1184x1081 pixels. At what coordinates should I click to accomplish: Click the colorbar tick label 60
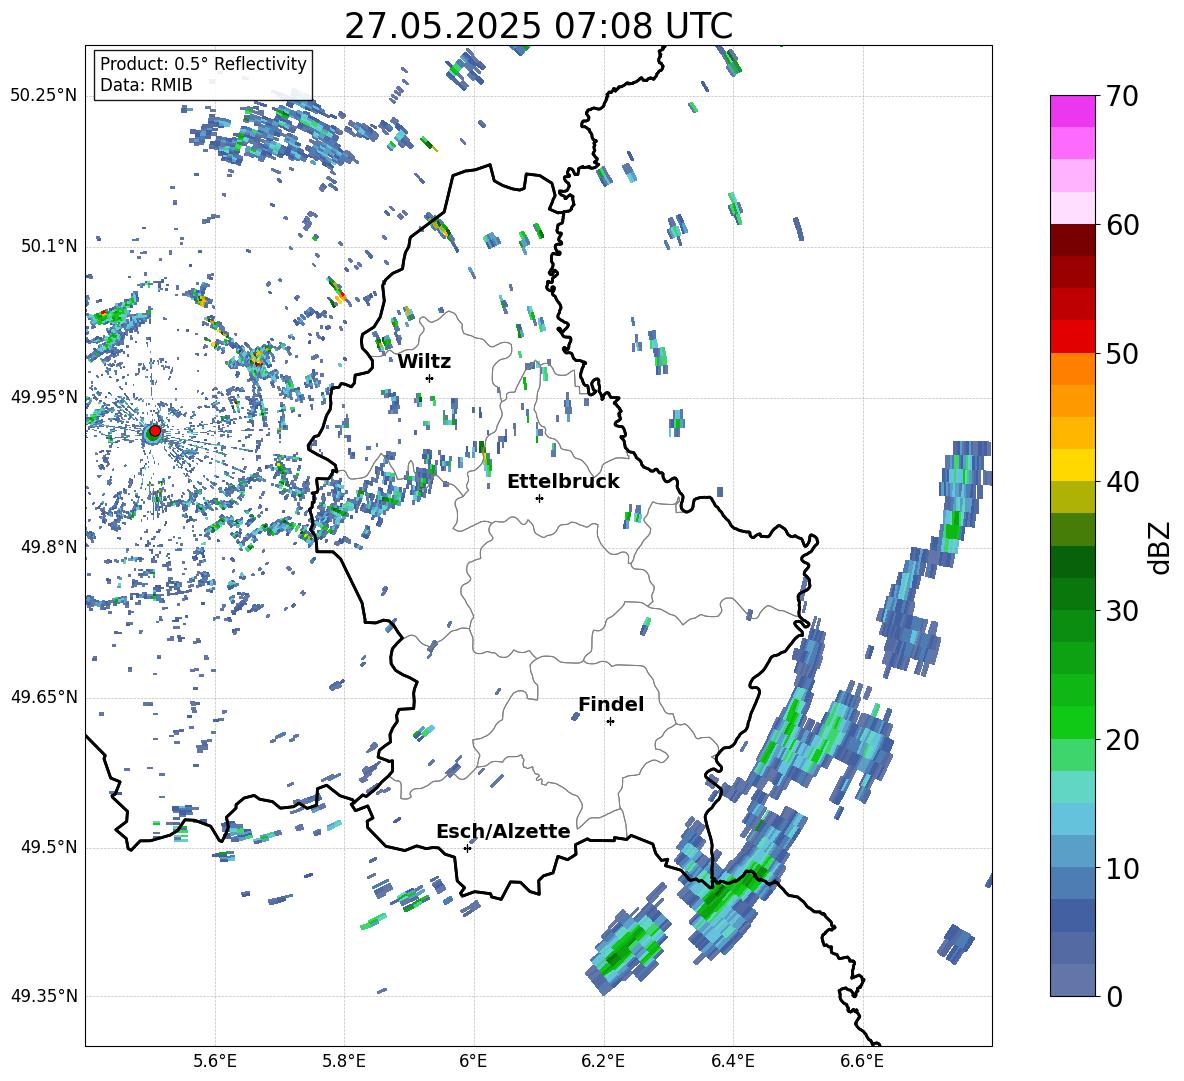[x=1121, y=225]
